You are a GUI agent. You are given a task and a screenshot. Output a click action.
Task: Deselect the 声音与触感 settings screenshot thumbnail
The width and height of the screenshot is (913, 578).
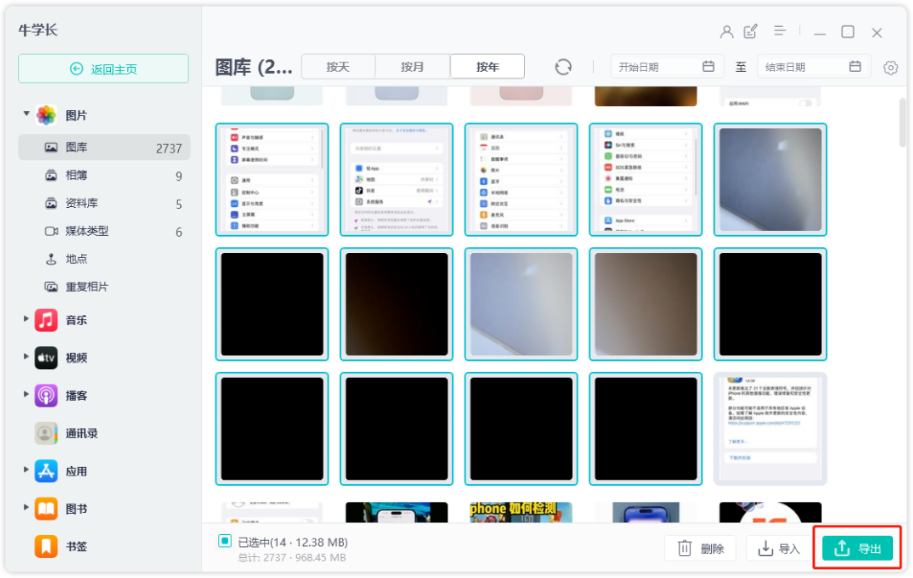click(x=272, y=179)
